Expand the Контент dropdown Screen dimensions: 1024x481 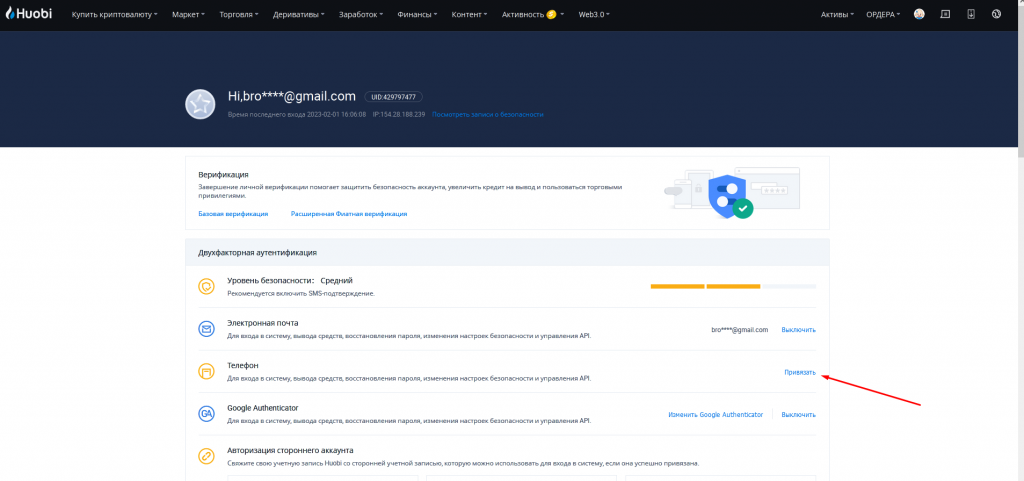coord(470,14)
